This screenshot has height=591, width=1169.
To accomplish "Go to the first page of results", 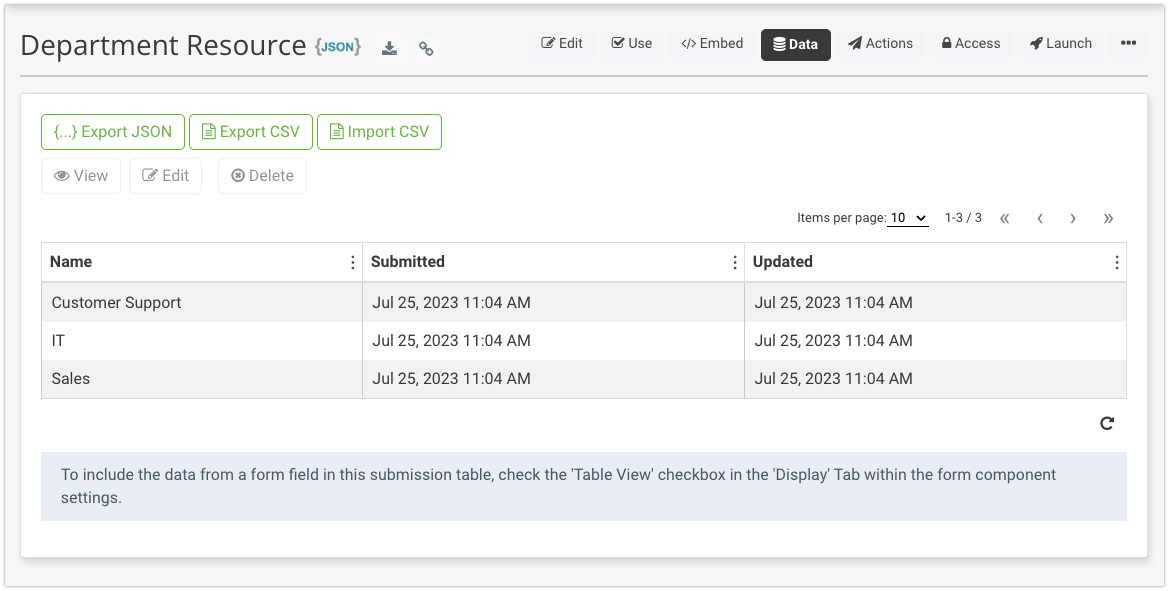I will (x=1005, y=218).
